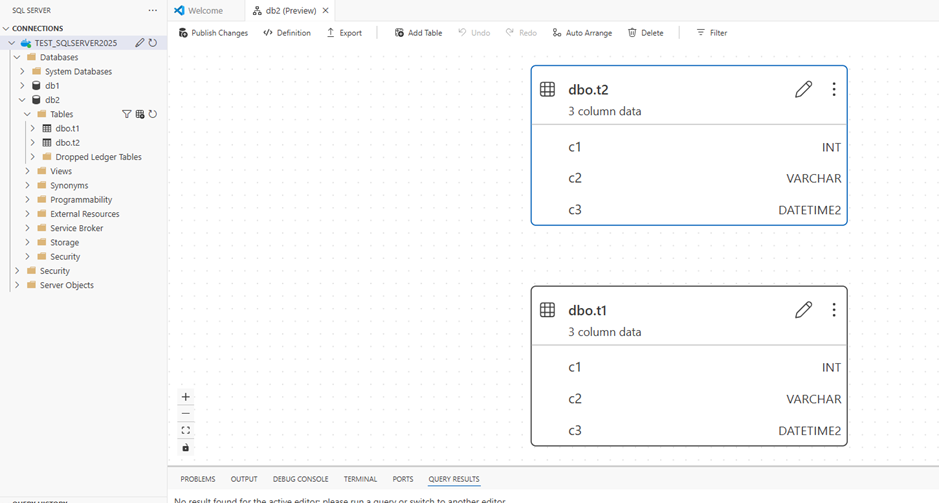Toggle the canvas lock

(186, 447)
